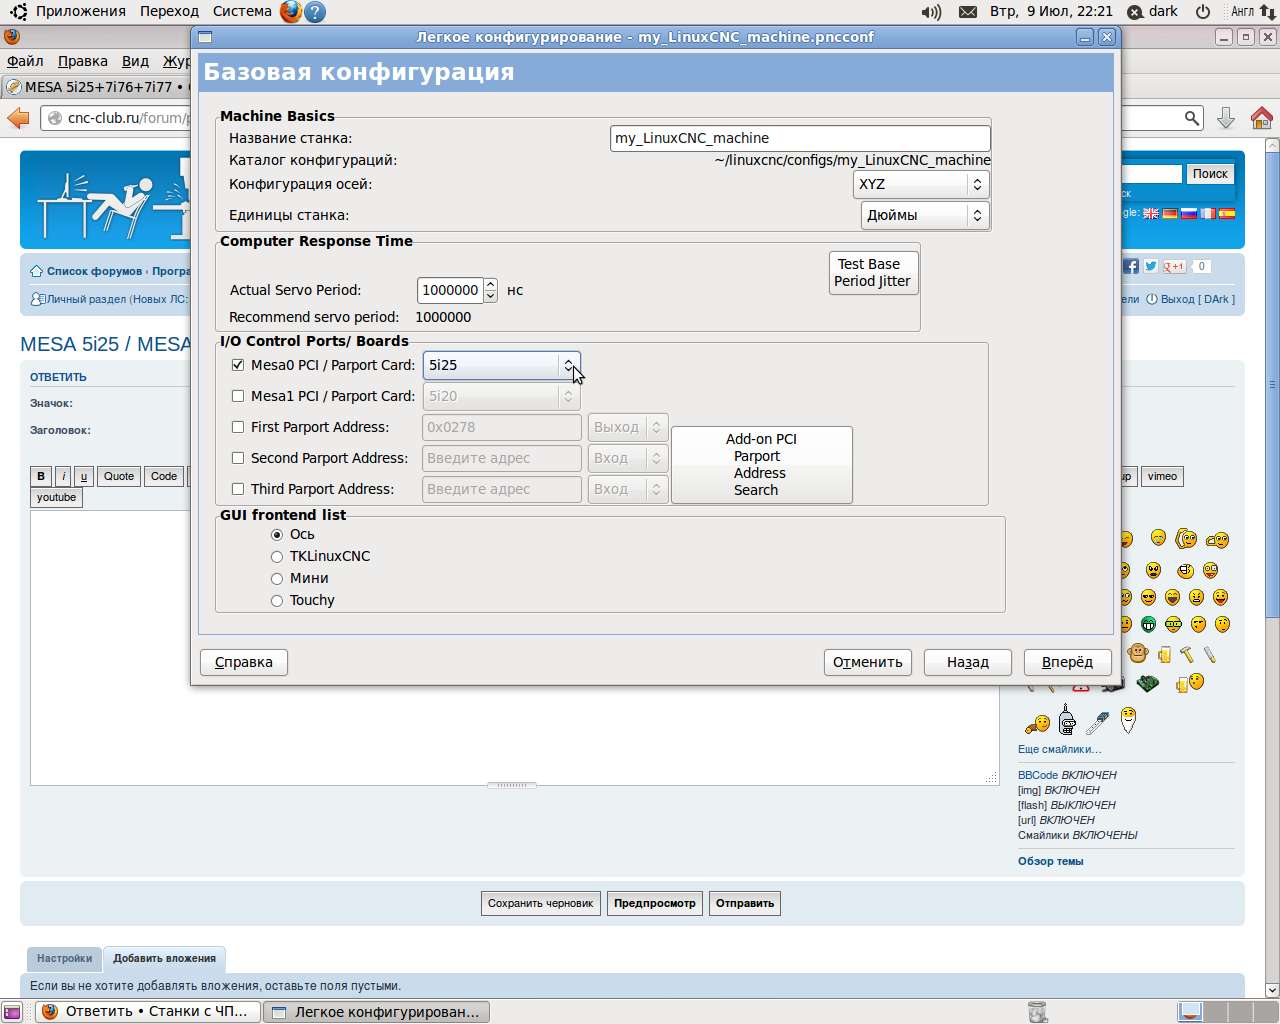Image resolution: width=1280 pixels, height=1024 pixels.
Task: Insert the green grinning smiley
Action: click(1148, 625)
